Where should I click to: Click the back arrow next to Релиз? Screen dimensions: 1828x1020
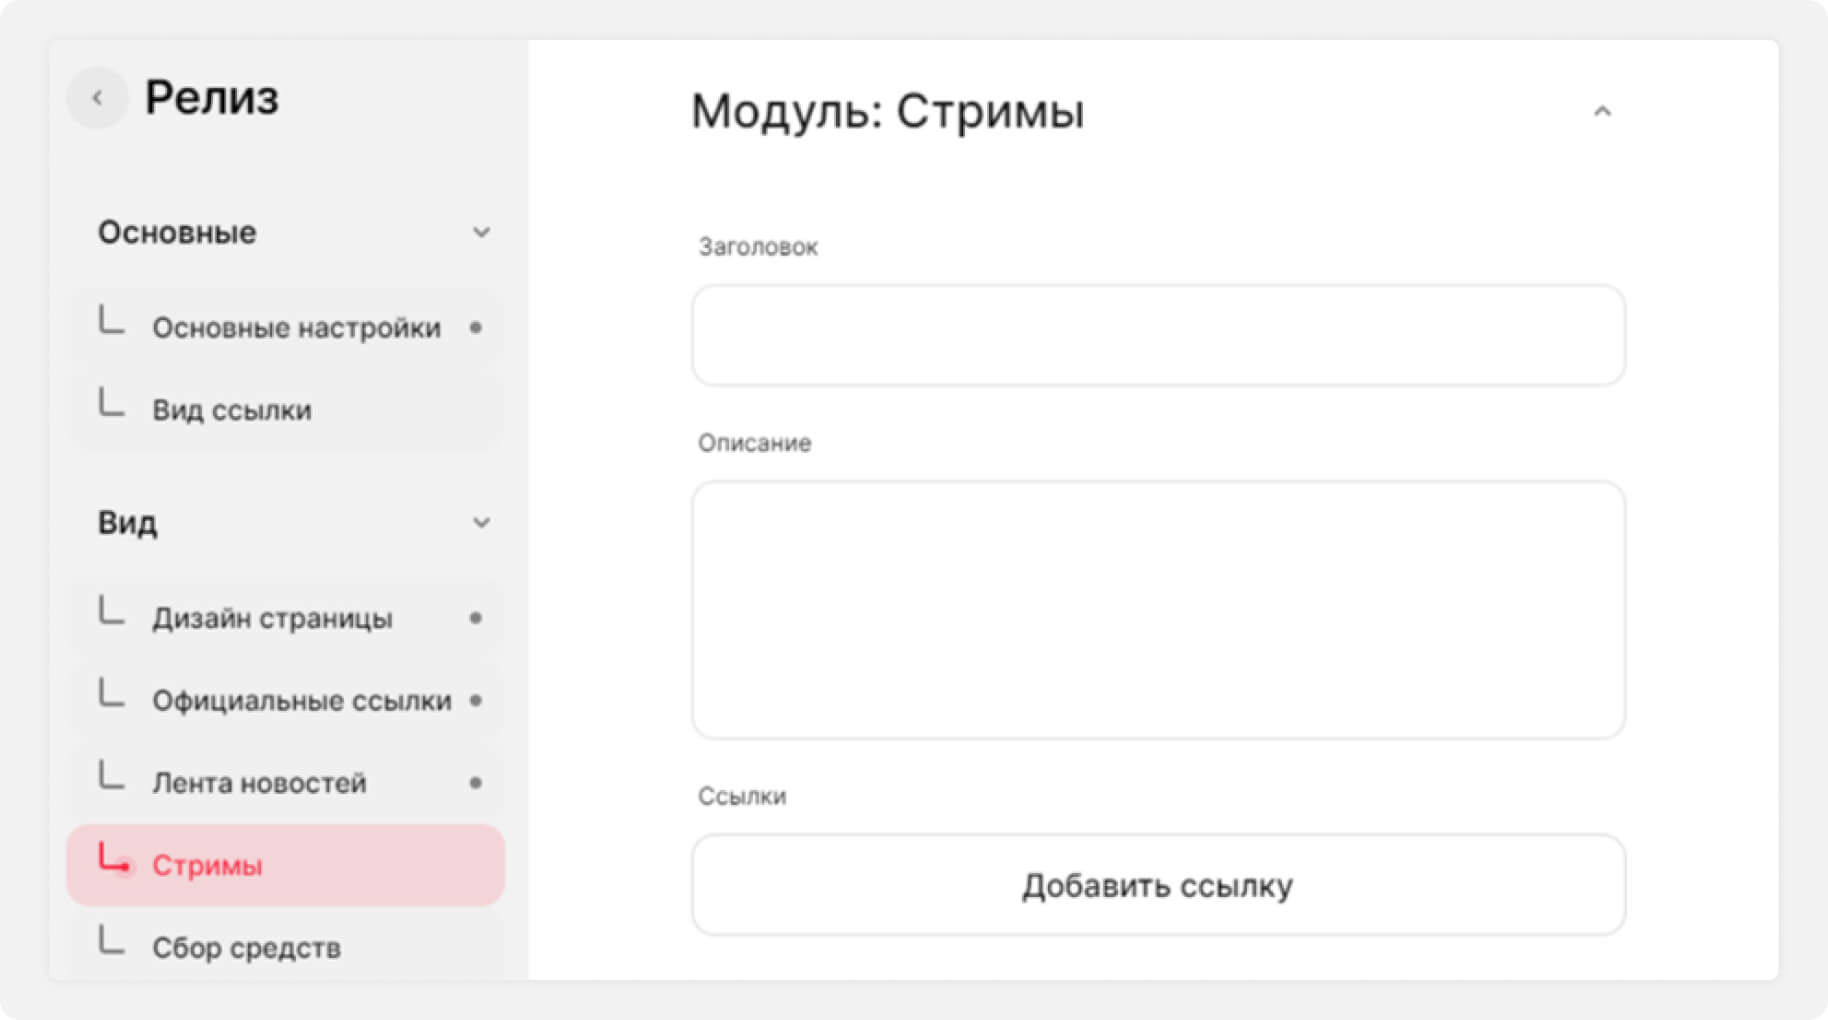[x=97, y=98]
